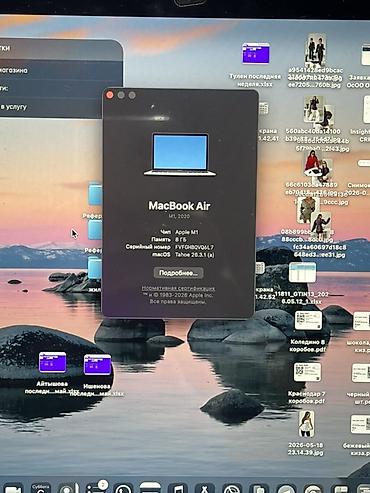Select the Тулен последняя неделя.xlsx file icon
370x493 pixels.
pos(255,53)
